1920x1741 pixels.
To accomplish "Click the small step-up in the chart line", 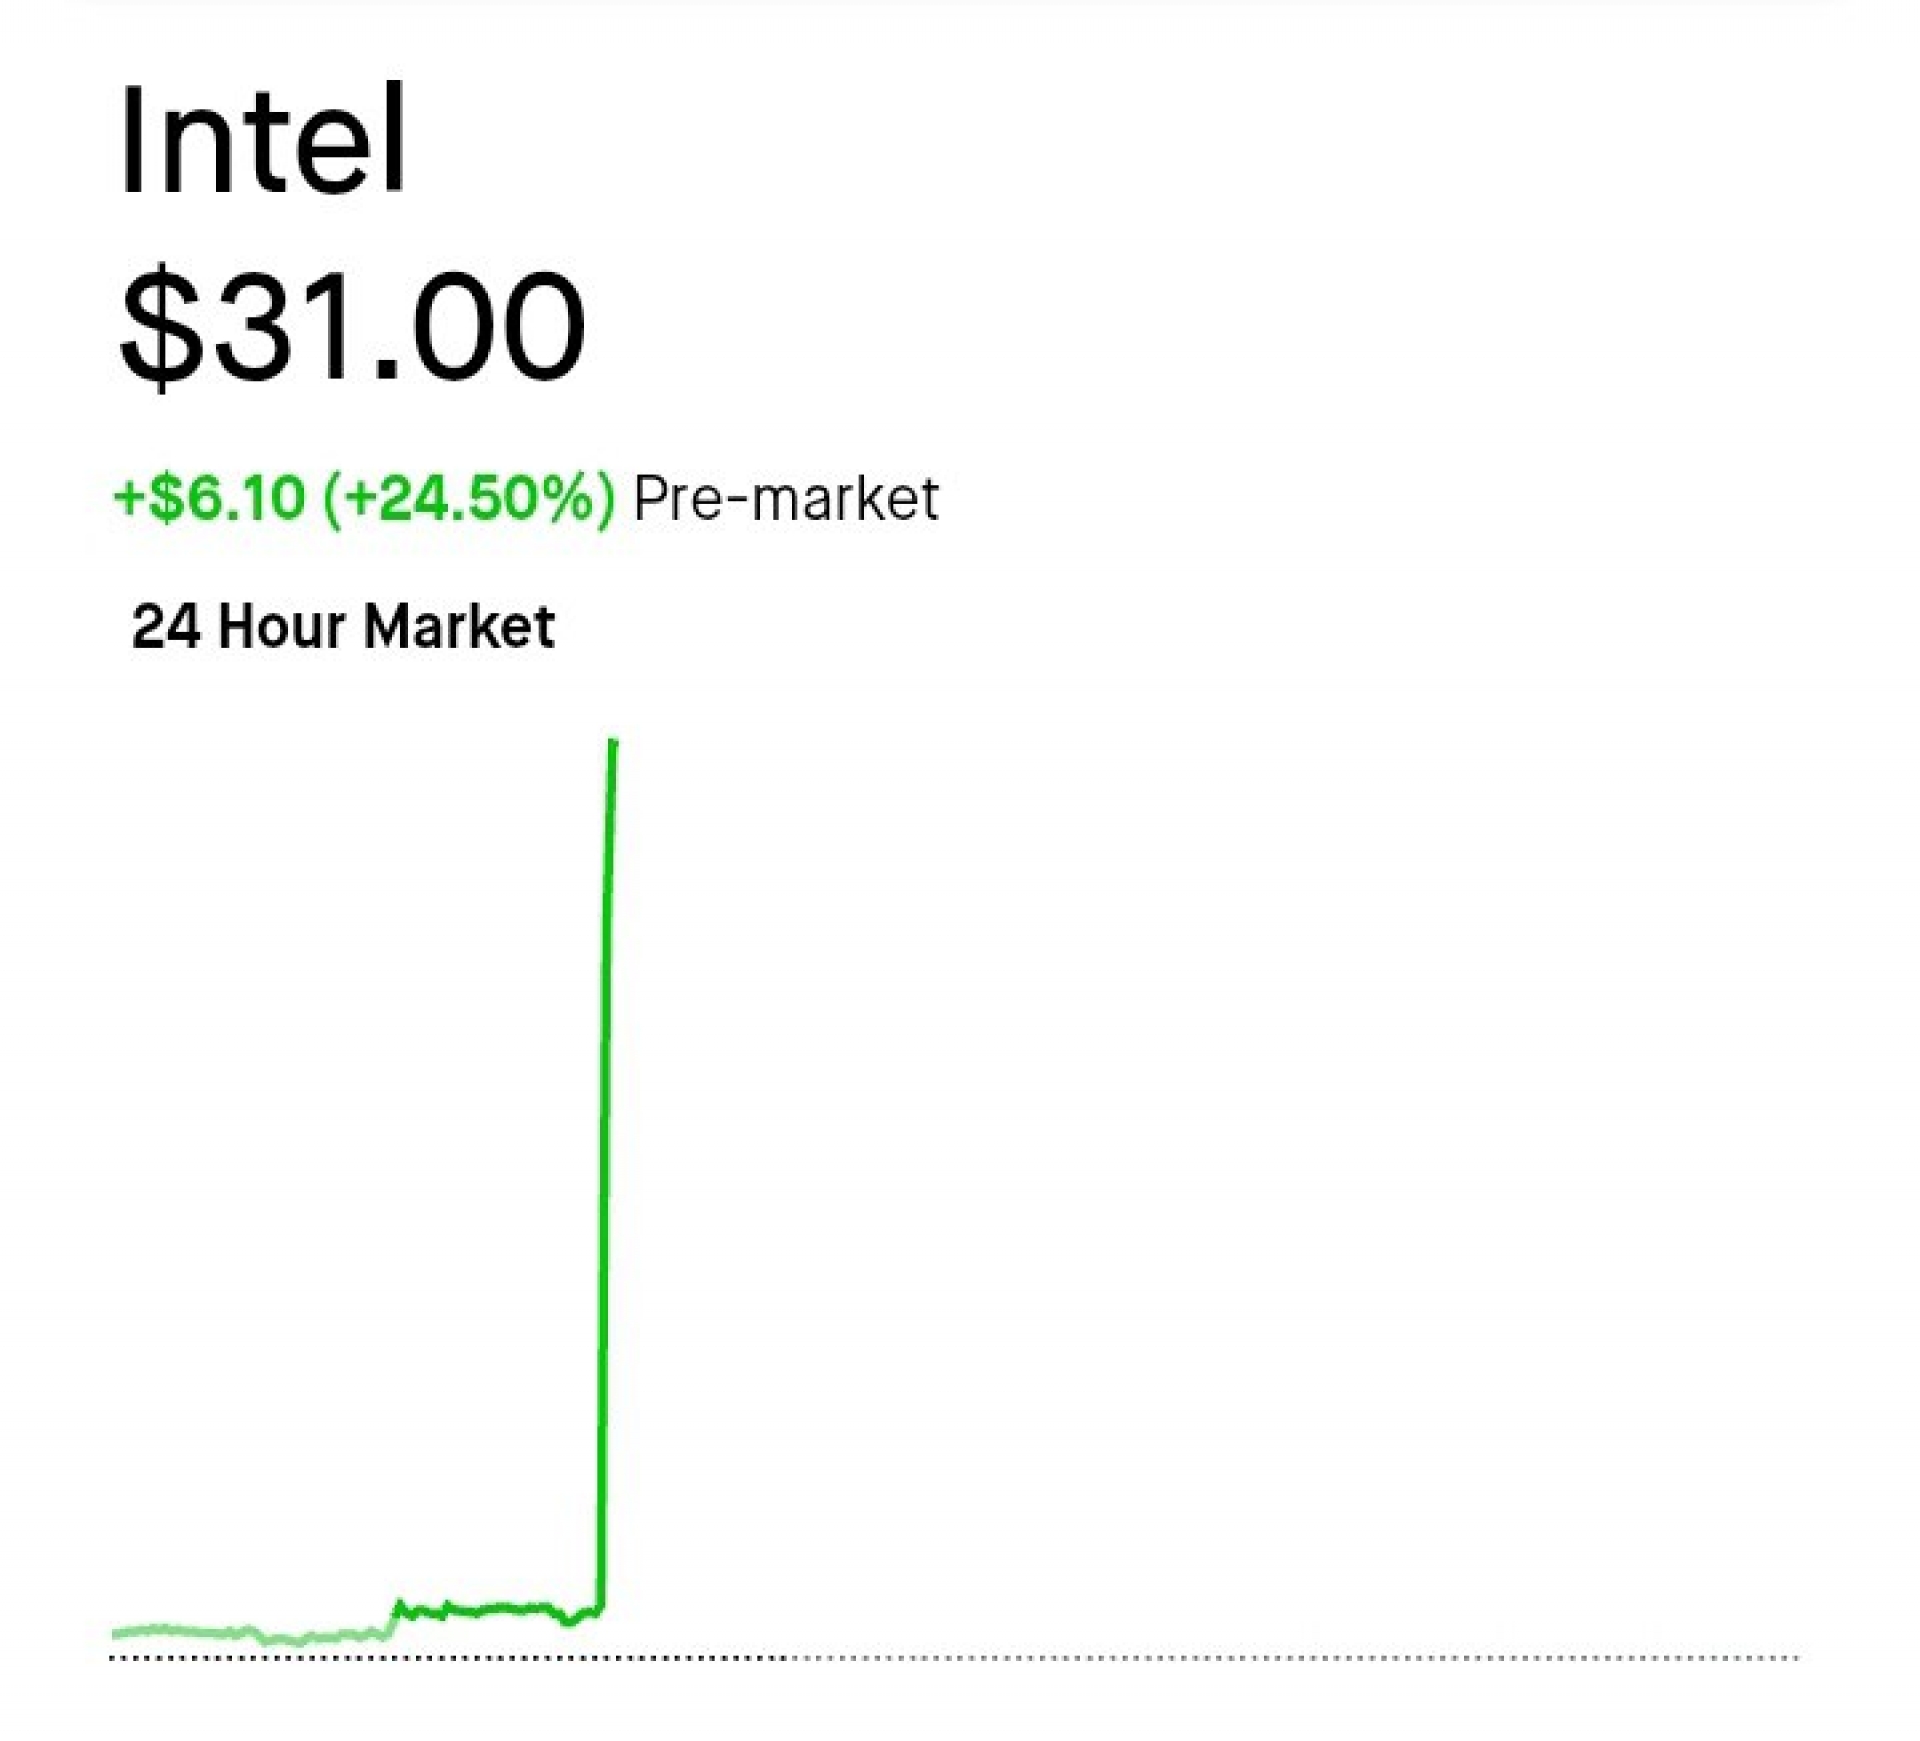I will pyautogui.click(x=395, y=1612).
